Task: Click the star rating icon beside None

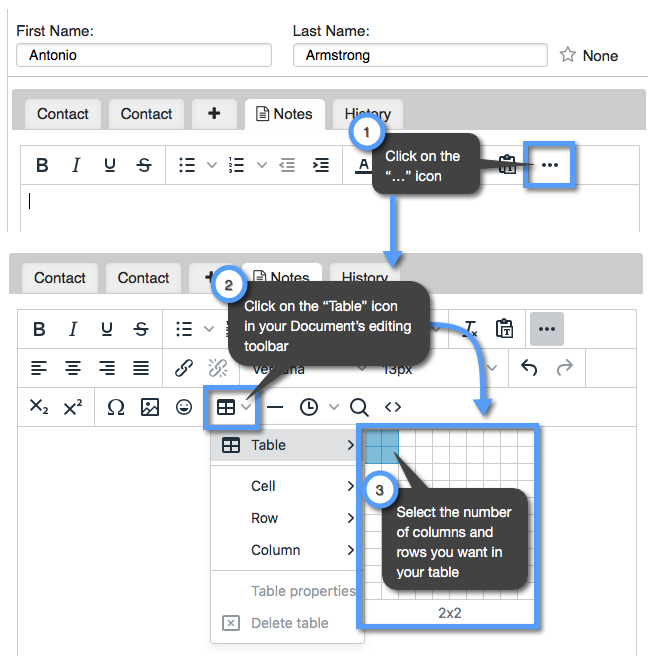Action: 568,55
